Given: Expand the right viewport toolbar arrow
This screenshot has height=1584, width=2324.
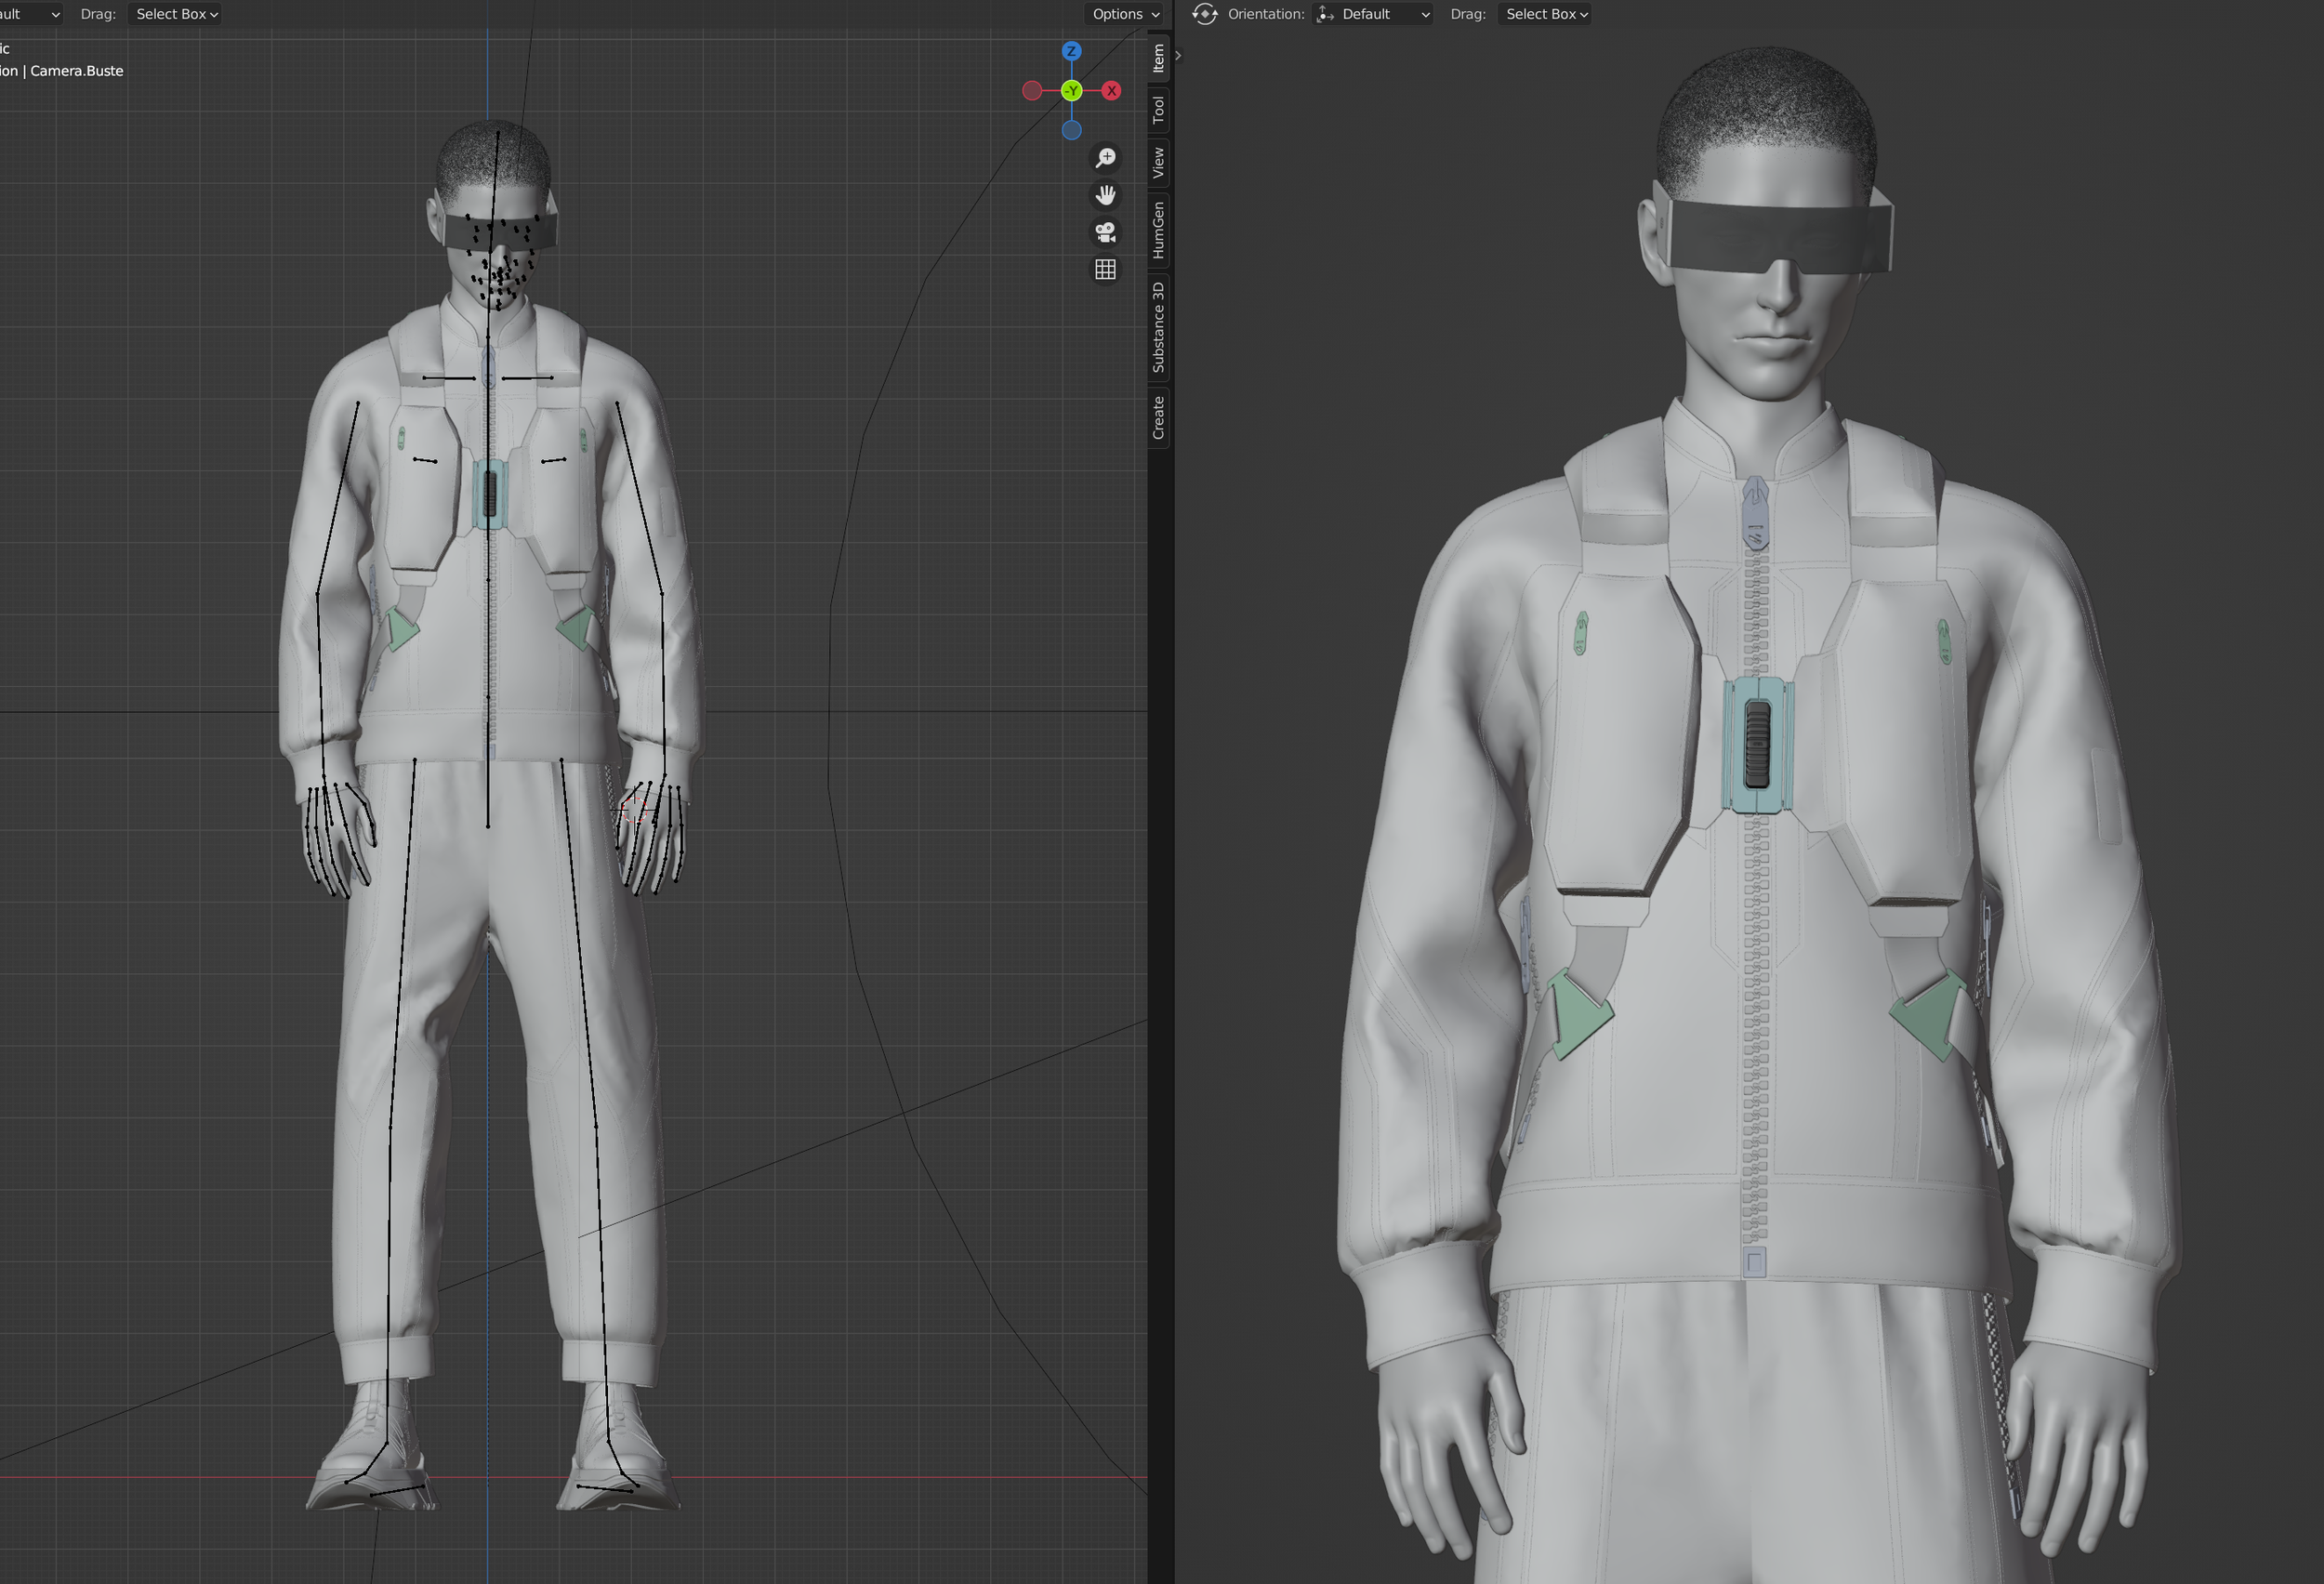Looking at the screenshot, I should pyautogui.click(x=1179, y=55).
